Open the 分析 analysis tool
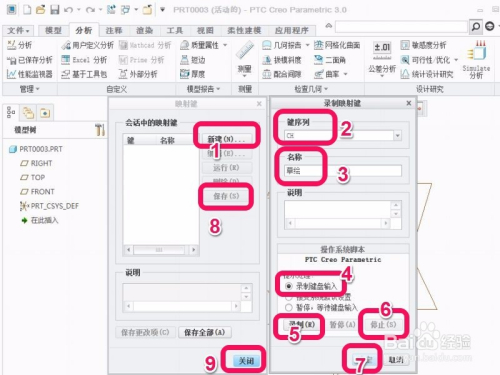The width and height of the screenshot is (500, 375). coord(19,45)
